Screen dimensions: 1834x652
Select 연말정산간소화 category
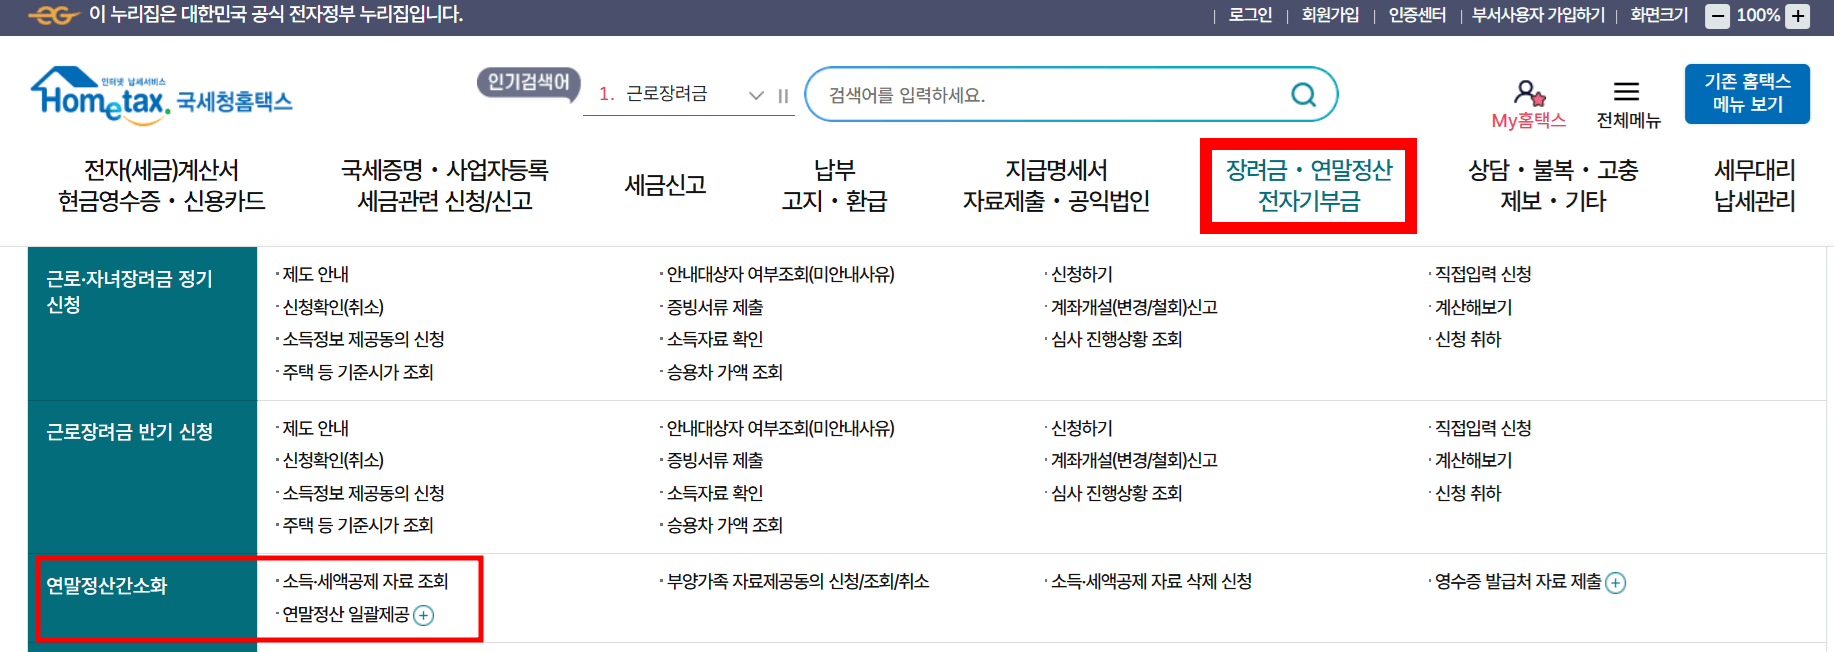pyautogui.click(x=107, y=586)
